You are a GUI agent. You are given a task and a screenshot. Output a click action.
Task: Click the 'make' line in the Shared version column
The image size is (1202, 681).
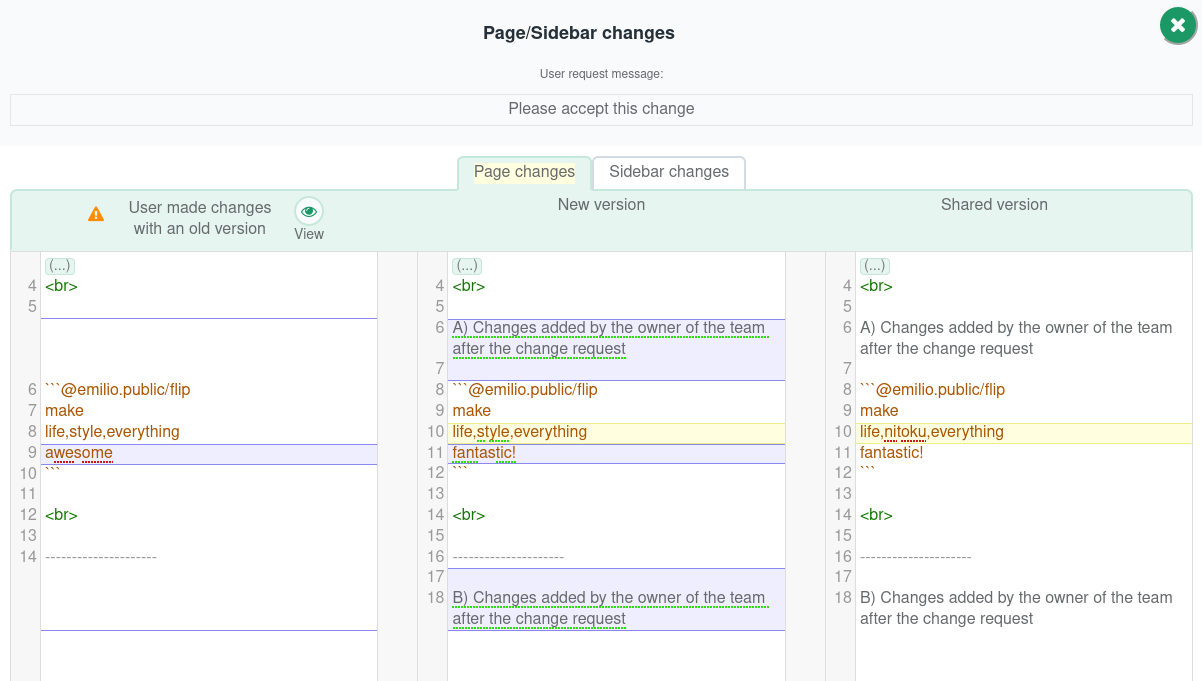click(879, 411)
